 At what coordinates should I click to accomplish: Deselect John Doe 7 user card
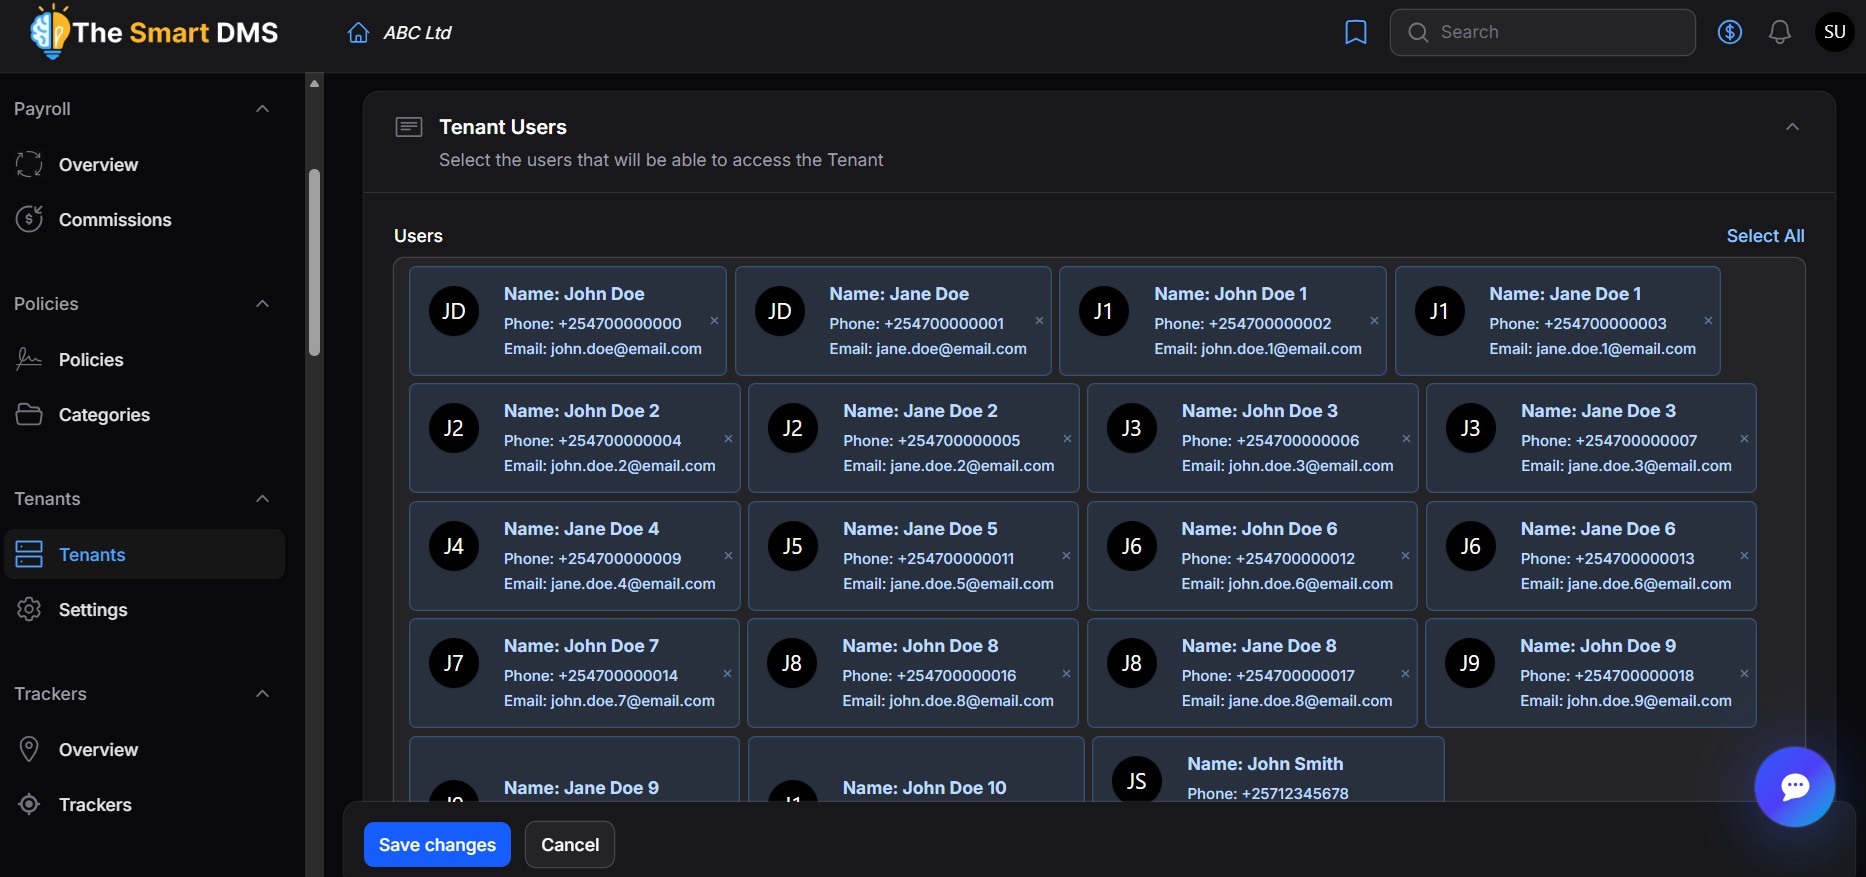point(727,674)
